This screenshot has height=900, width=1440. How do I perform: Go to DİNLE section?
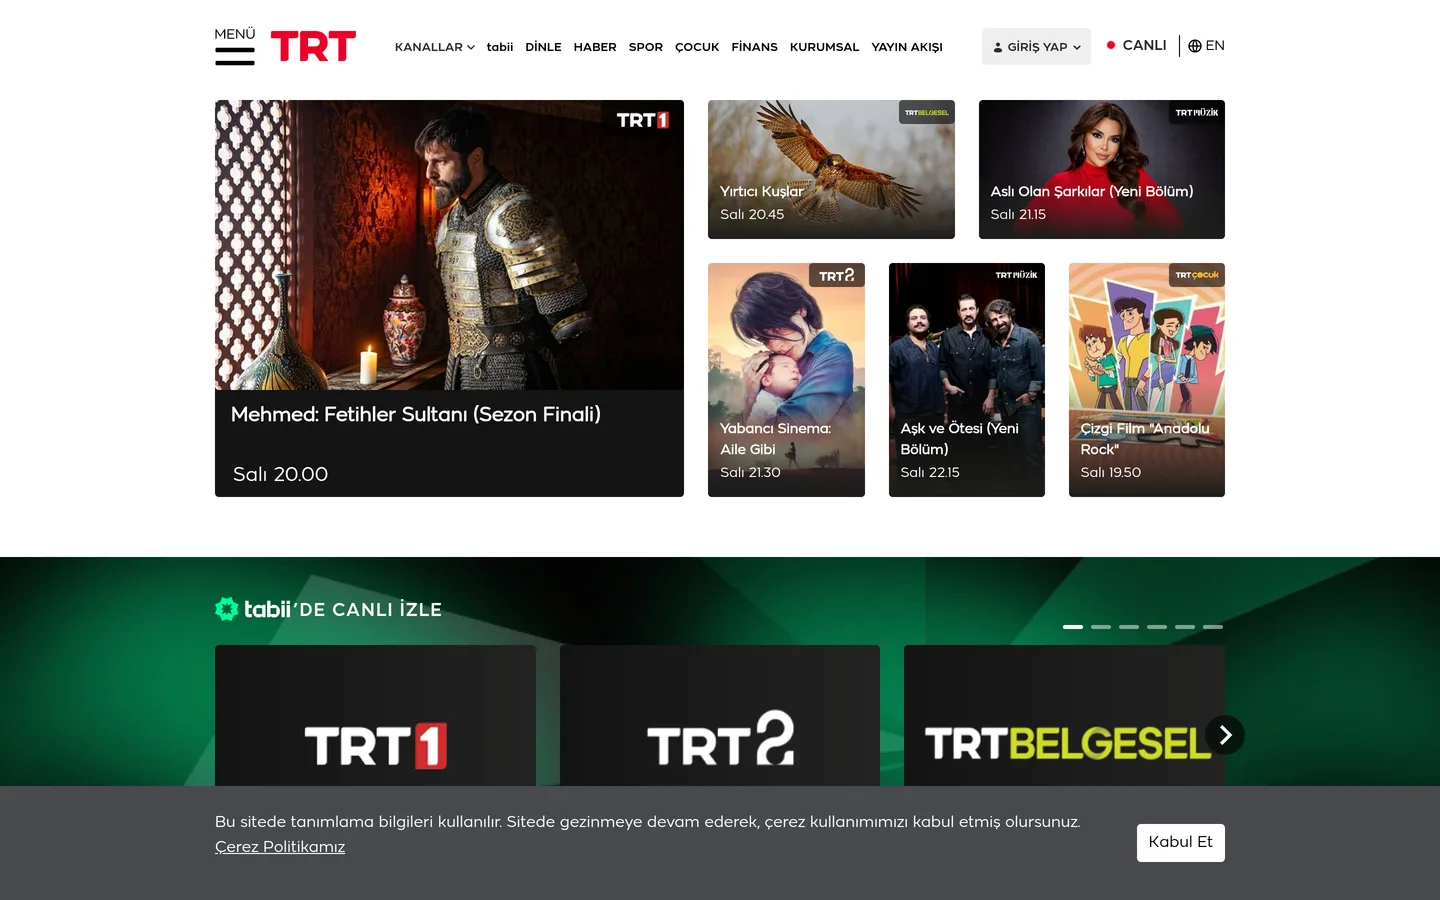tap(543, 47)
